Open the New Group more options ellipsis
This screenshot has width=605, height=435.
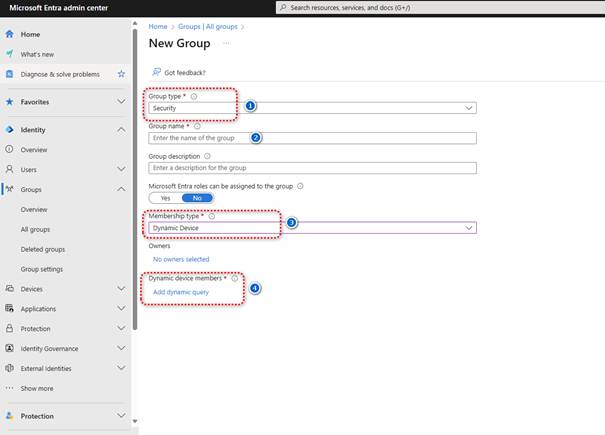(x=226, y=43)
